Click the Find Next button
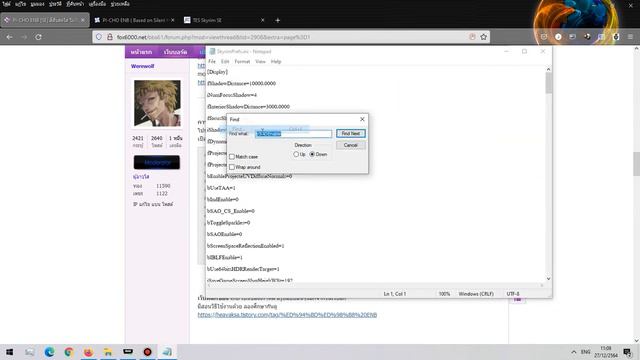The image size is (640, 360). point(351,133)
